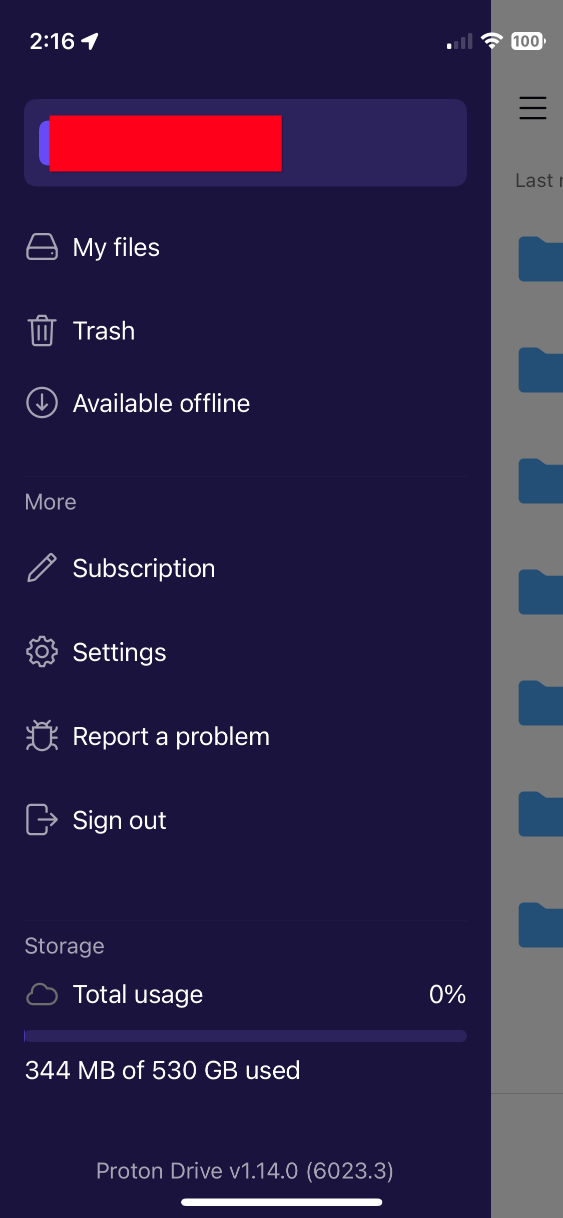563x1218 pixels.
Task: Tap the Trash bin icon
Action: (41, 331)
